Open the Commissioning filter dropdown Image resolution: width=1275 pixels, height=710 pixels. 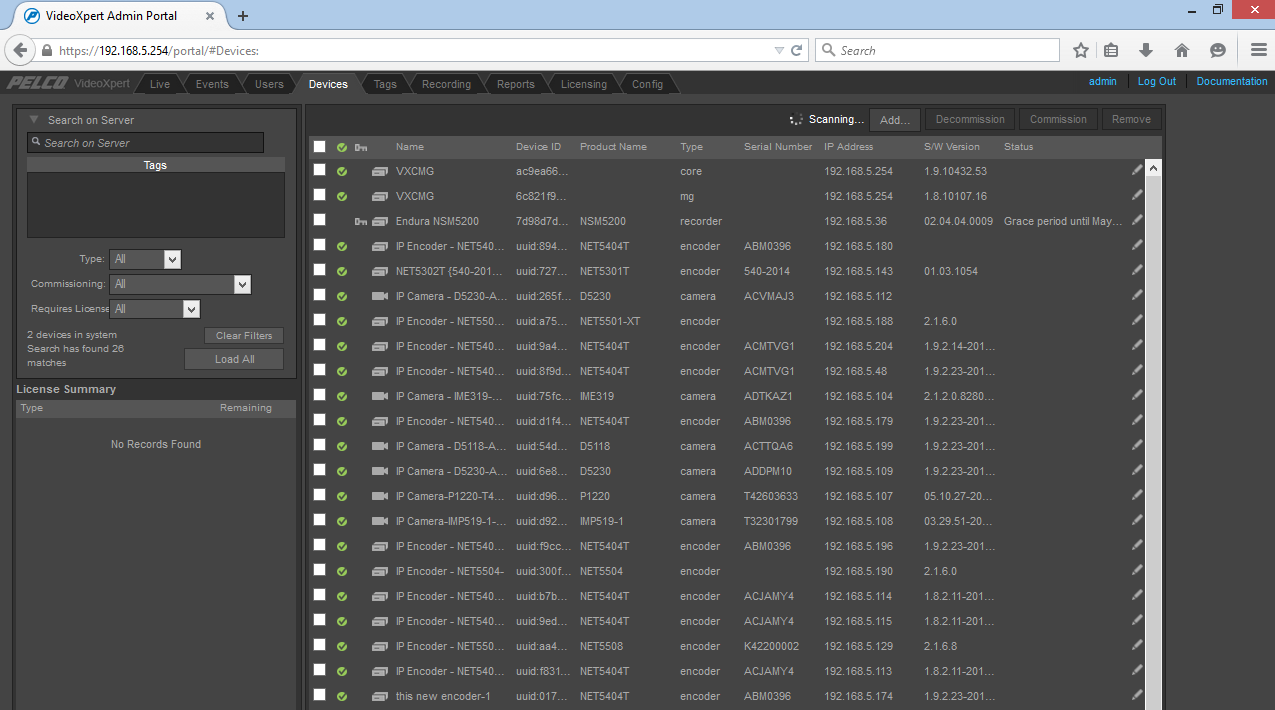pos(180,285)
